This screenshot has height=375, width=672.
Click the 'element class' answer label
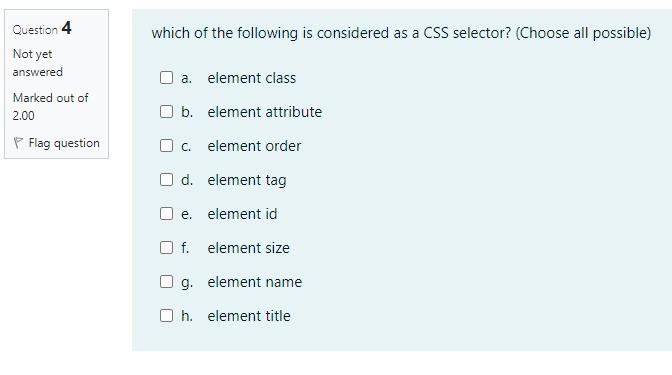[252, 78]
